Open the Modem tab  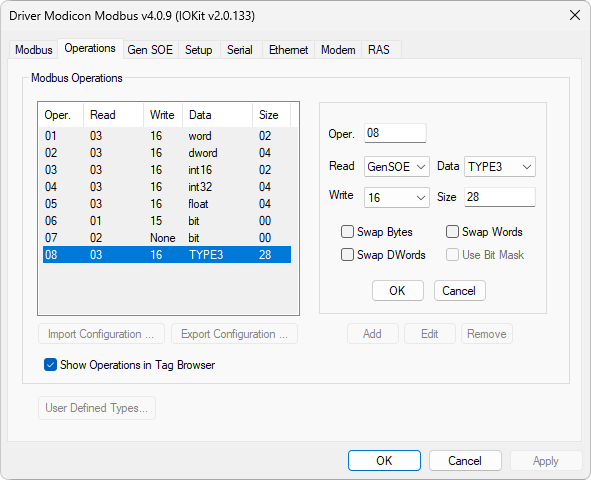point(338,50)
